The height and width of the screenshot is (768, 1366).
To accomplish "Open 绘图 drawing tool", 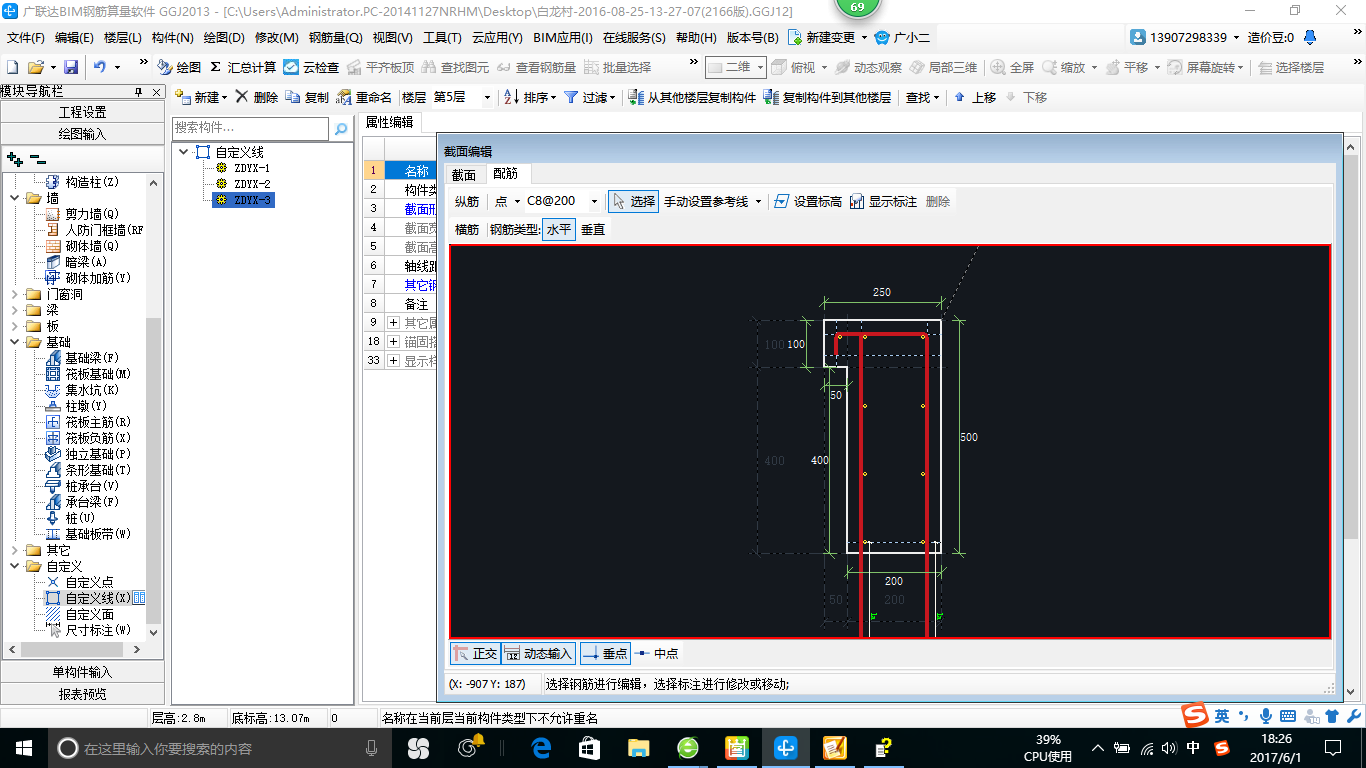I will [x=180, y=68].
